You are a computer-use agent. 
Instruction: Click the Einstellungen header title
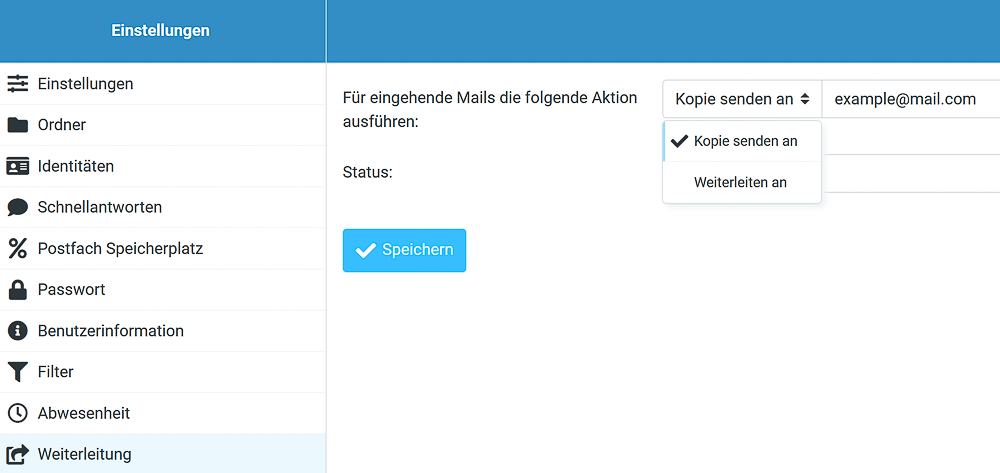161,31
